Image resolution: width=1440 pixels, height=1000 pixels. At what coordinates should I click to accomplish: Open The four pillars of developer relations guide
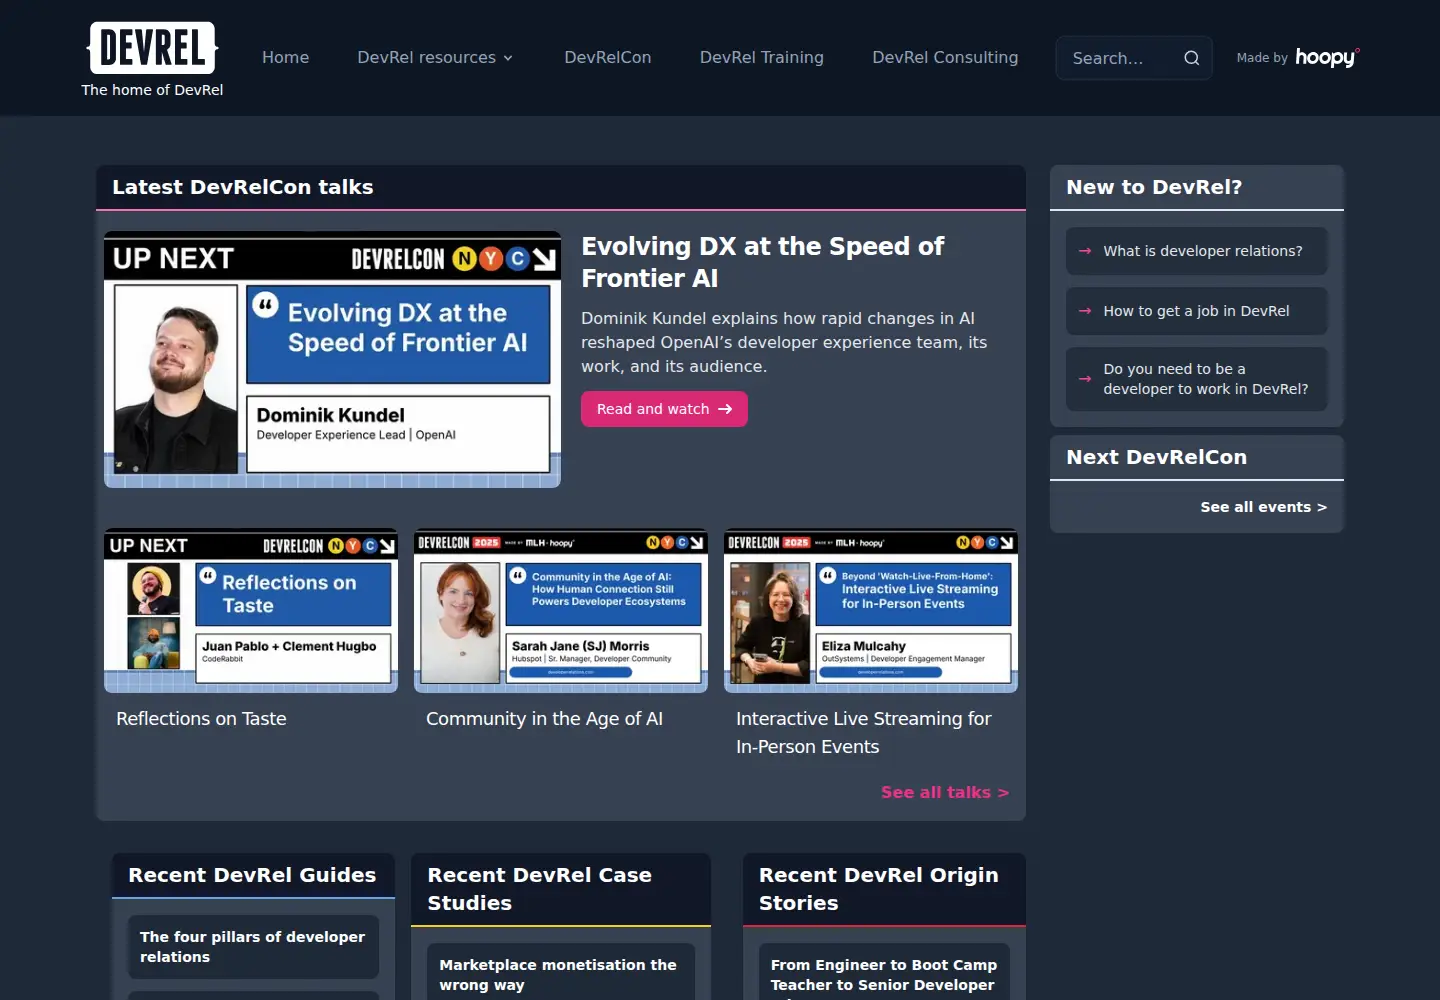[x=252, y=946]
